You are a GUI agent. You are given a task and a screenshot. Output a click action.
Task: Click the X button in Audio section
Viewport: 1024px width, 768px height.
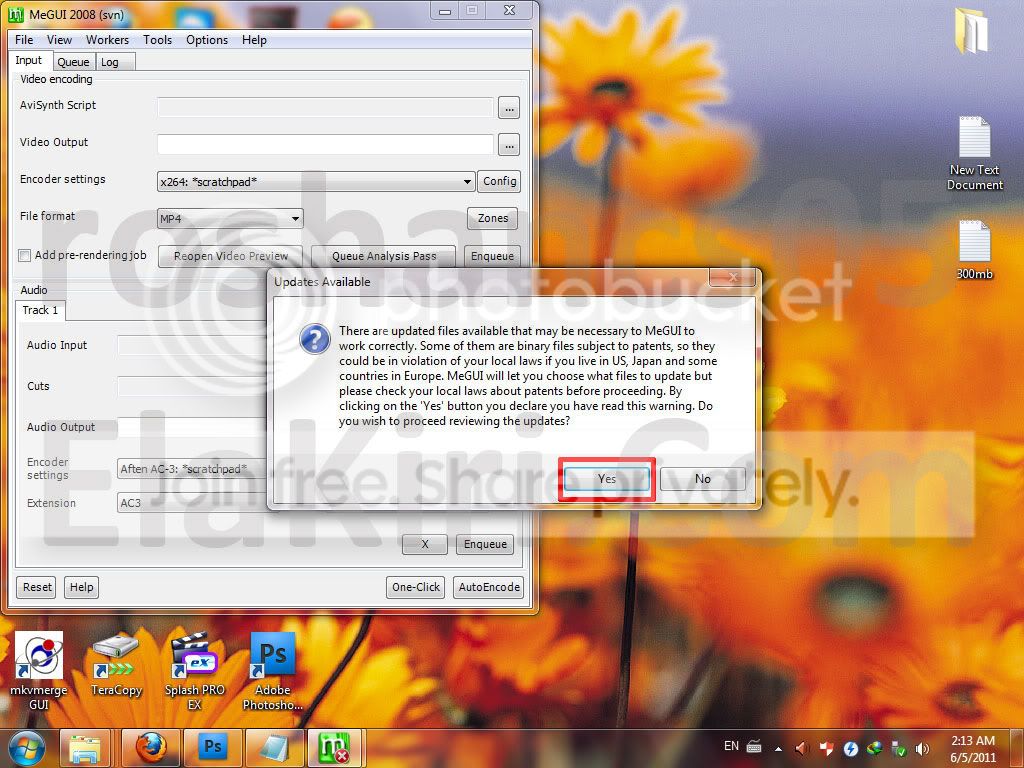[424, 544]
